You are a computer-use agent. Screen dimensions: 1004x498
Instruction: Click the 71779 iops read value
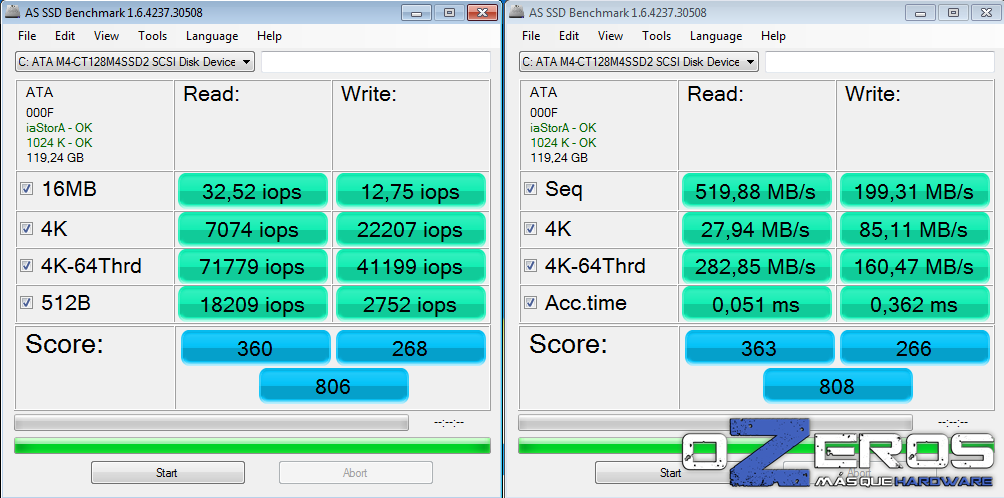253,266
